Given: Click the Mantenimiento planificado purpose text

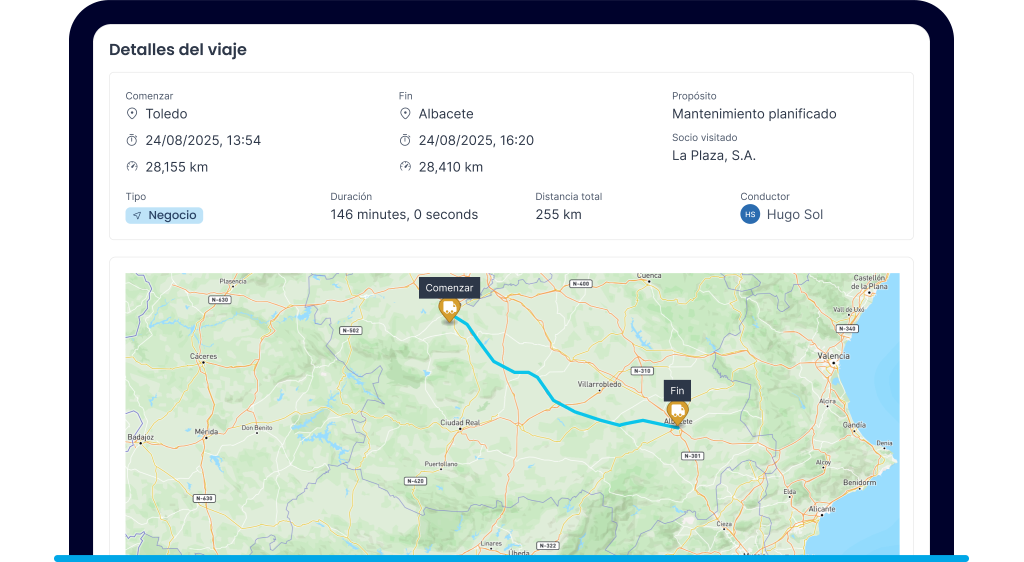Looking at the screenshot, I should (x=754, y=114).
